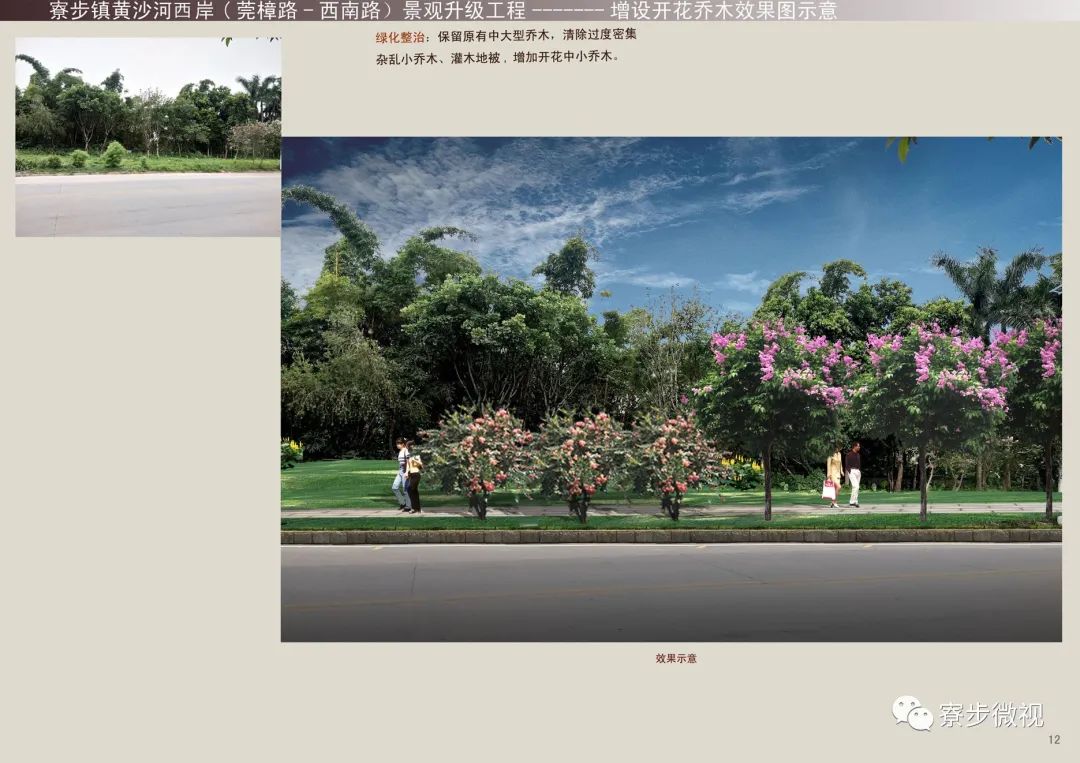The image size is (1080, 763).
Task: Click the text '保留原有中大型乔木，清除过度密集'
Action: (x=537, y=35)
